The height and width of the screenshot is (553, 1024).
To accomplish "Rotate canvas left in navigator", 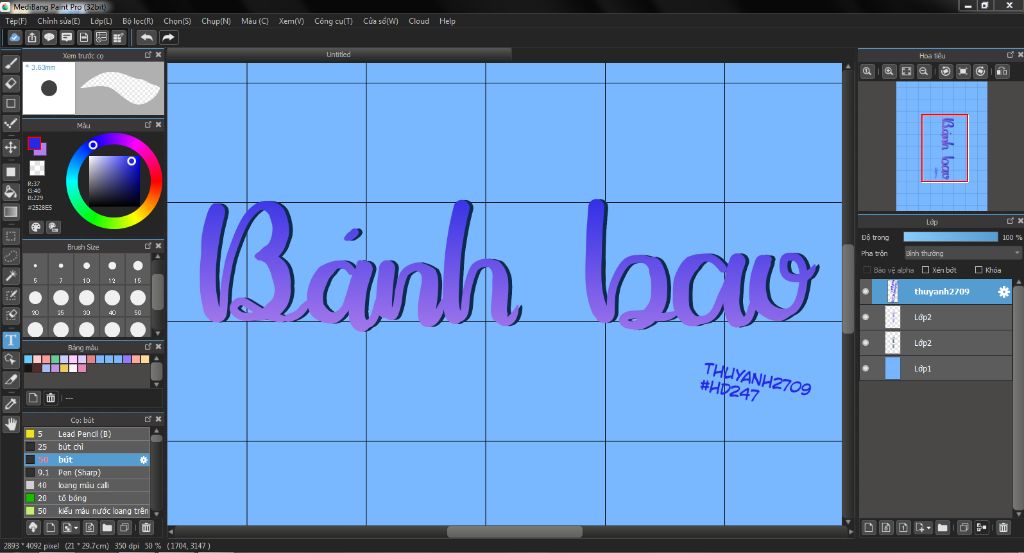I will click(945, 72).
